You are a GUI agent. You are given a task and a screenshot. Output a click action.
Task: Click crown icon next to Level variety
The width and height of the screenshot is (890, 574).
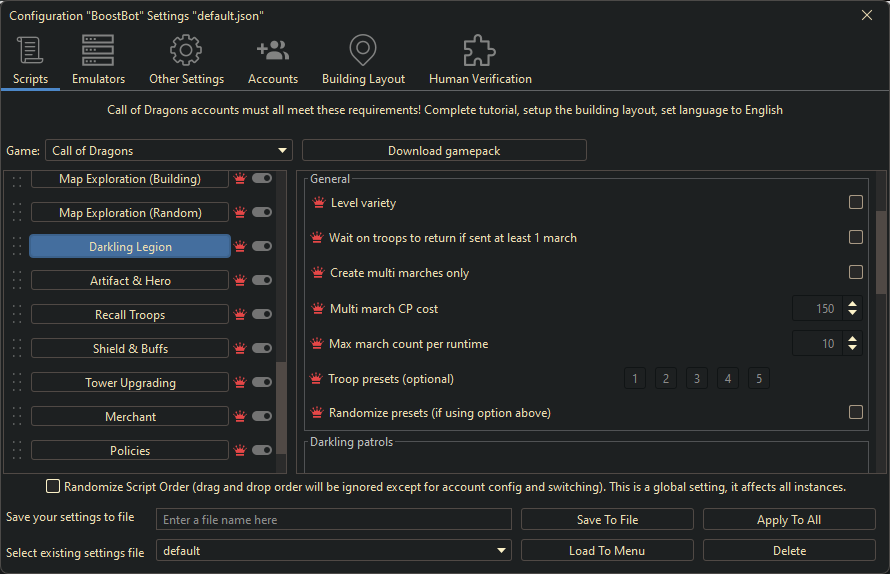coord(319,203)
